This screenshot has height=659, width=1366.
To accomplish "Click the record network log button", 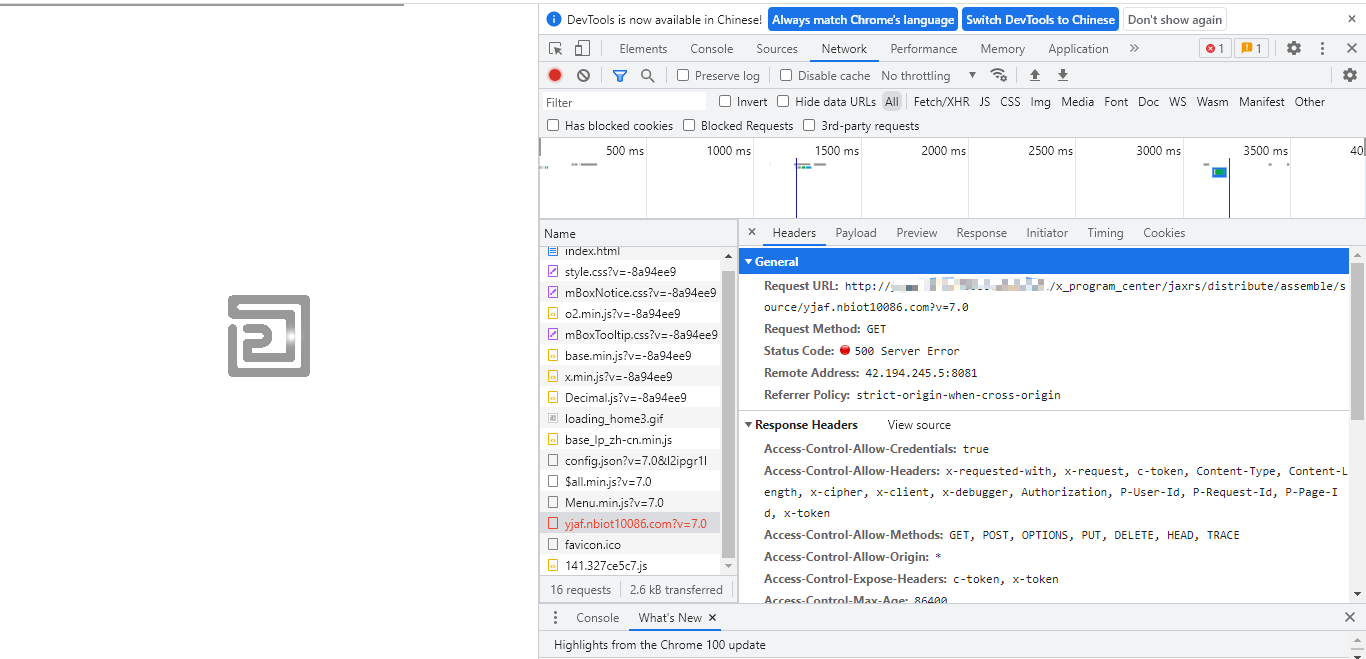I will tap(555, 75).
